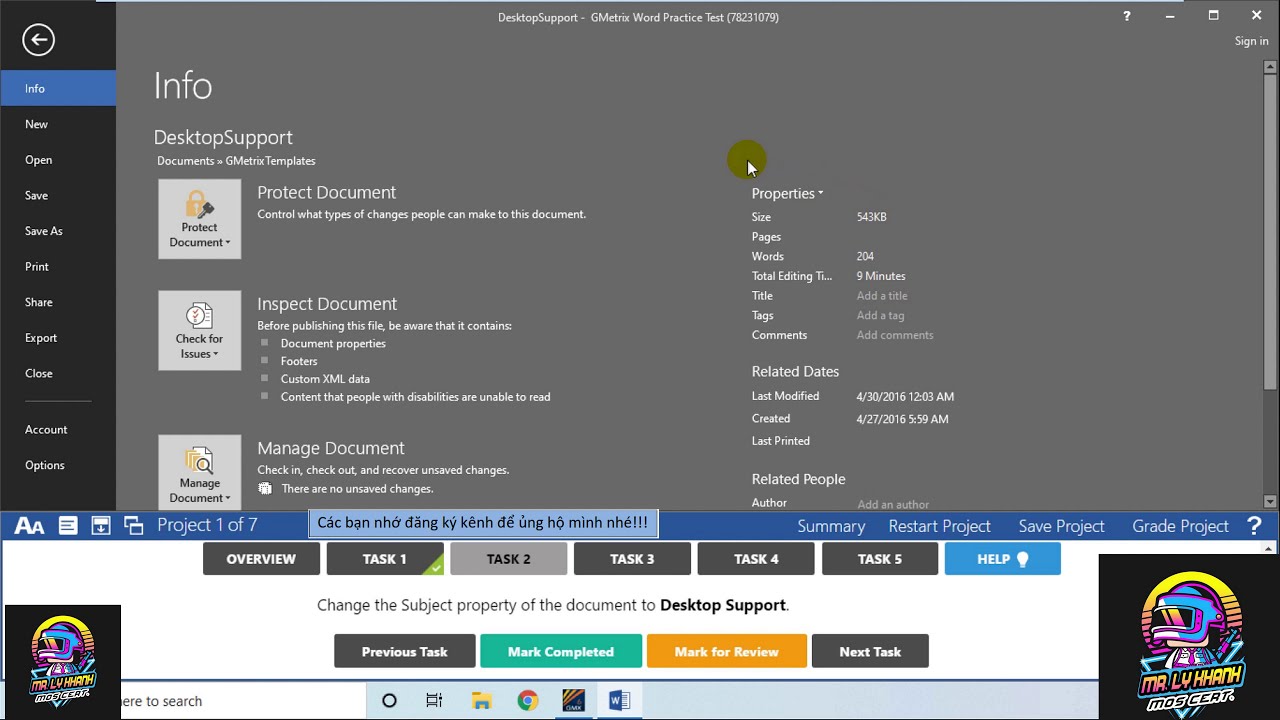Click the Add comments field
The width and height of the screenshot is (1280, 720).
coord(895,335)
